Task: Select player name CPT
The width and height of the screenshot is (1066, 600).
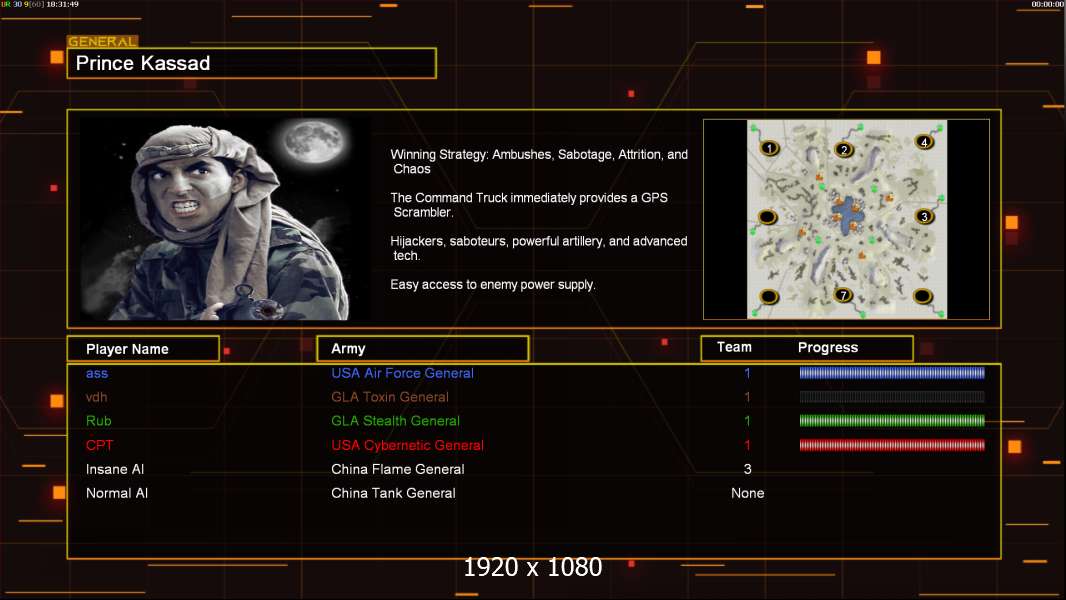Action: pyautogui.click(x=99, y=445)
